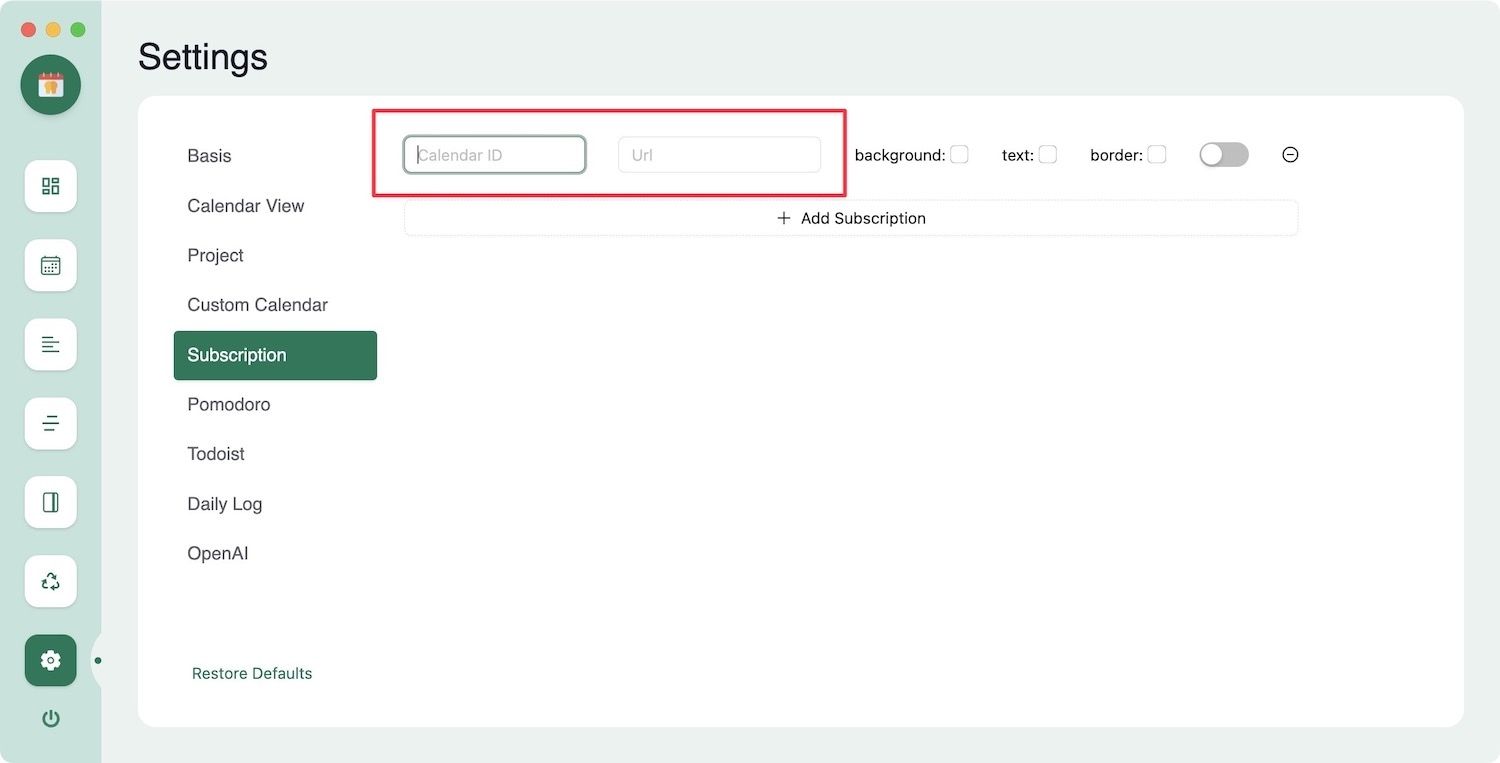Viewport: 1500px width, 763px height.
Task: Click the Restore Defaults link
Action: pos(252,673)
